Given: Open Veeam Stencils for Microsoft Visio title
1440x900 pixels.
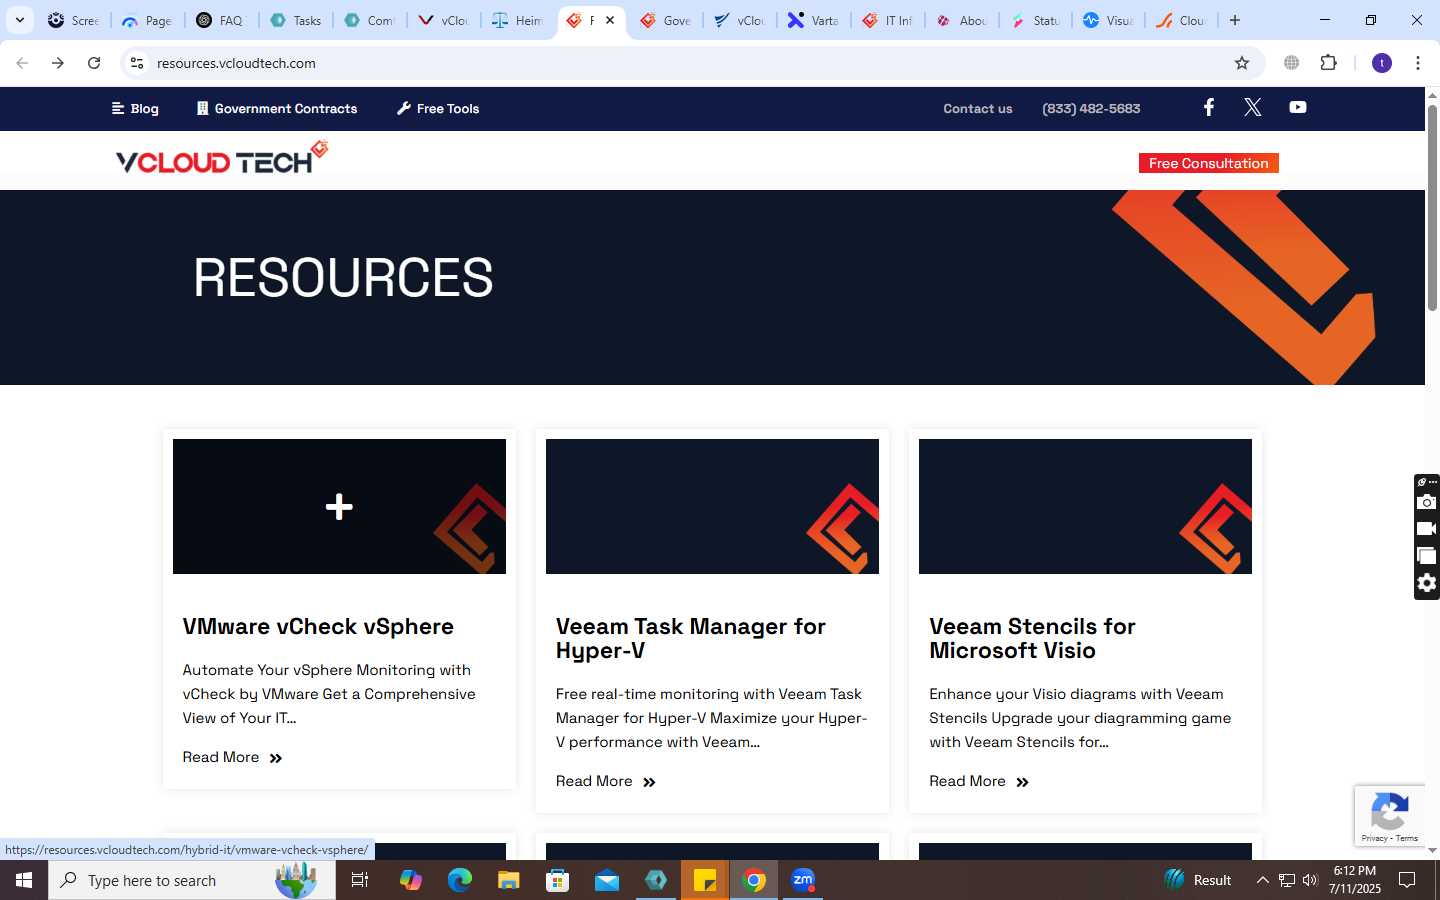Looking at the screenshot, I should click(x=1032, y=638).
